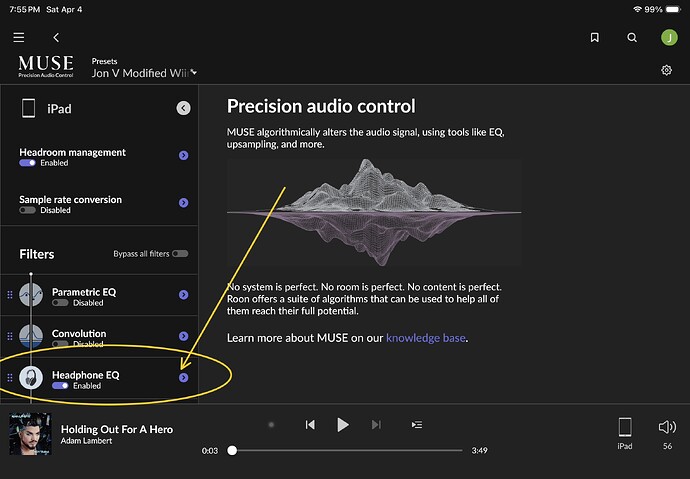This screenshot has width=690, height=479.
Task: Grab the Convolution reorder handle
Action: point(10,336)
